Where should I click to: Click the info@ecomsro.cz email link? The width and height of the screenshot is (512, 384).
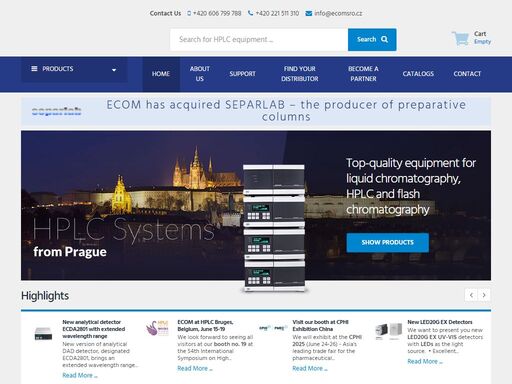[x=338, y=13]
